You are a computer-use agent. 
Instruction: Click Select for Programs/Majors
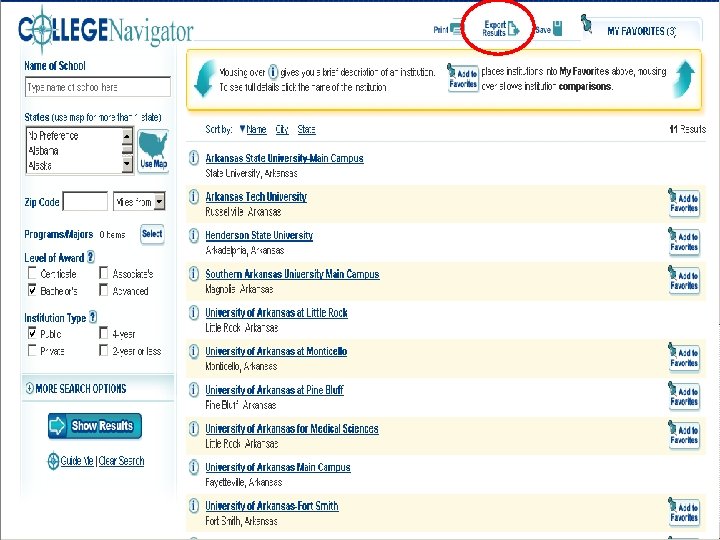coord(152,234)
